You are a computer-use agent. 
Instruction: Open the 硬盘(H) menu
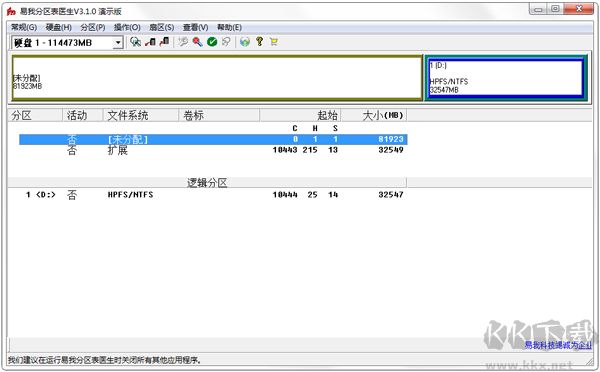coord(59,28)
